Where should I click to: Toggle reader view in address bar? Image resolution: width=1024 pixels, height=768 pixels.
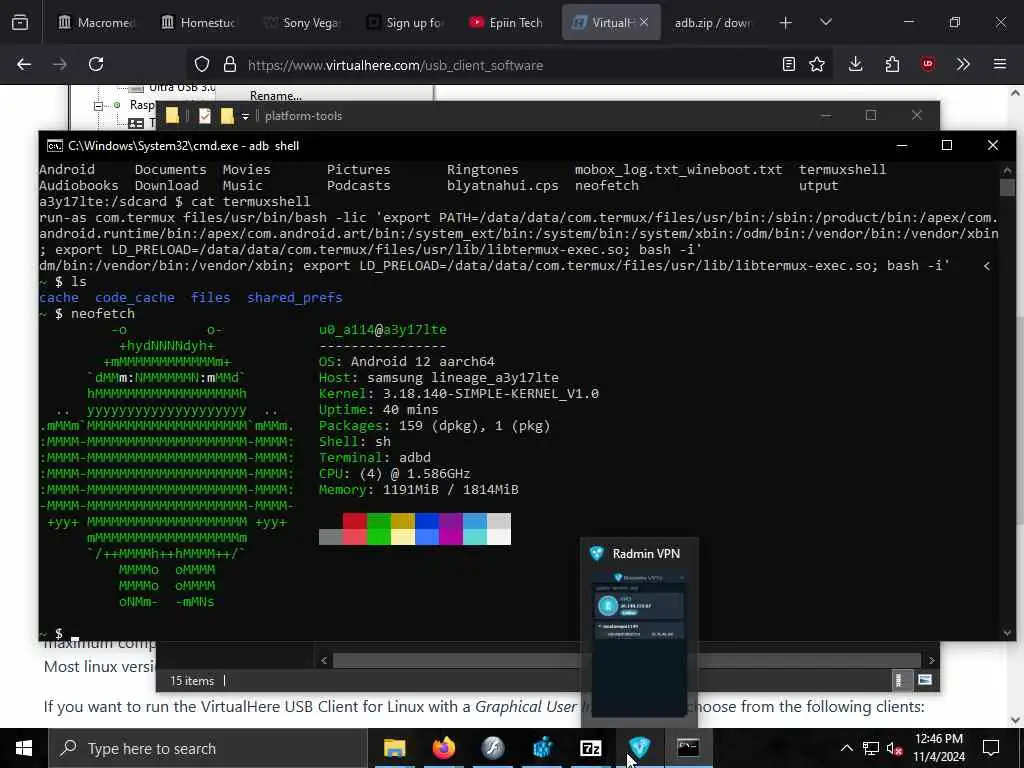tap(789, 64)
